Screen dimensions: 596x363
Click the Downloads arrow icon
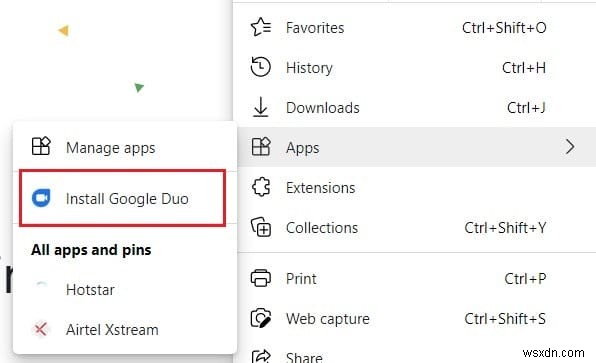coord(261,107)
